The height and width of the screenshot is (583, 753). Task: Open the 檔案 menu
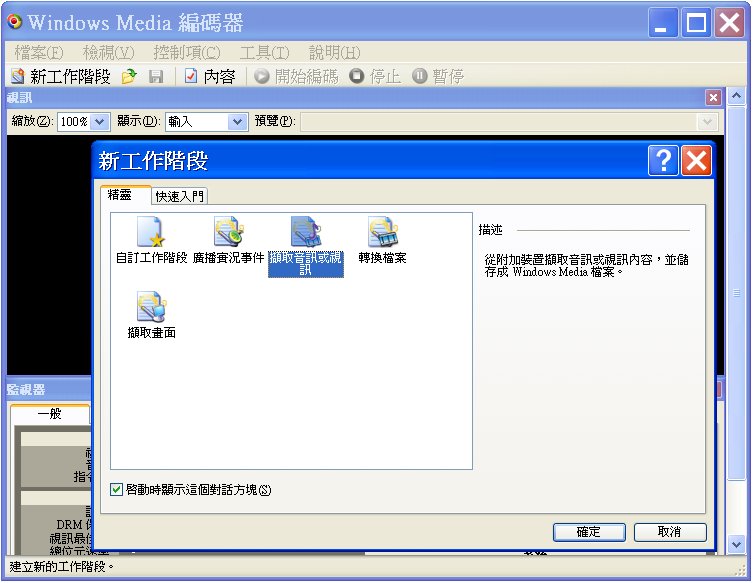38,52
